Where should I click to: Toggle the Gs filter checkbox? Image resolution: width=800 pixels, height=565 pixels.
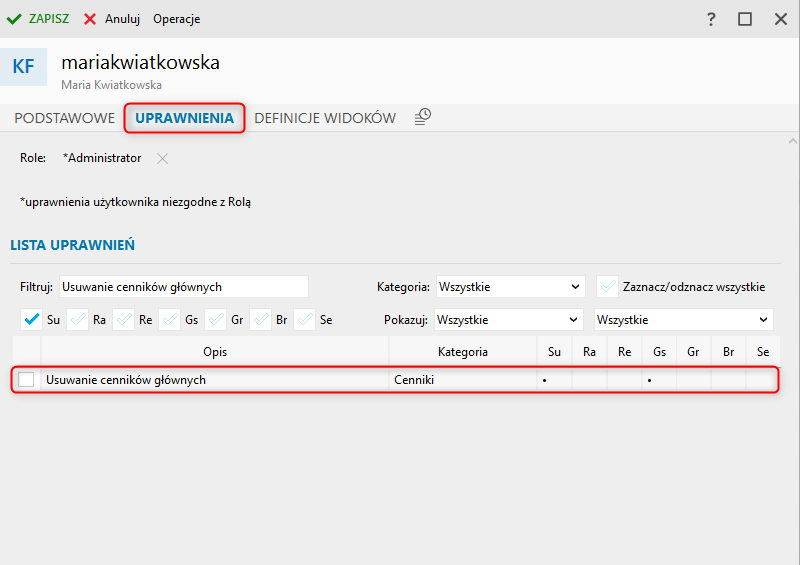[x=169, y=320]
